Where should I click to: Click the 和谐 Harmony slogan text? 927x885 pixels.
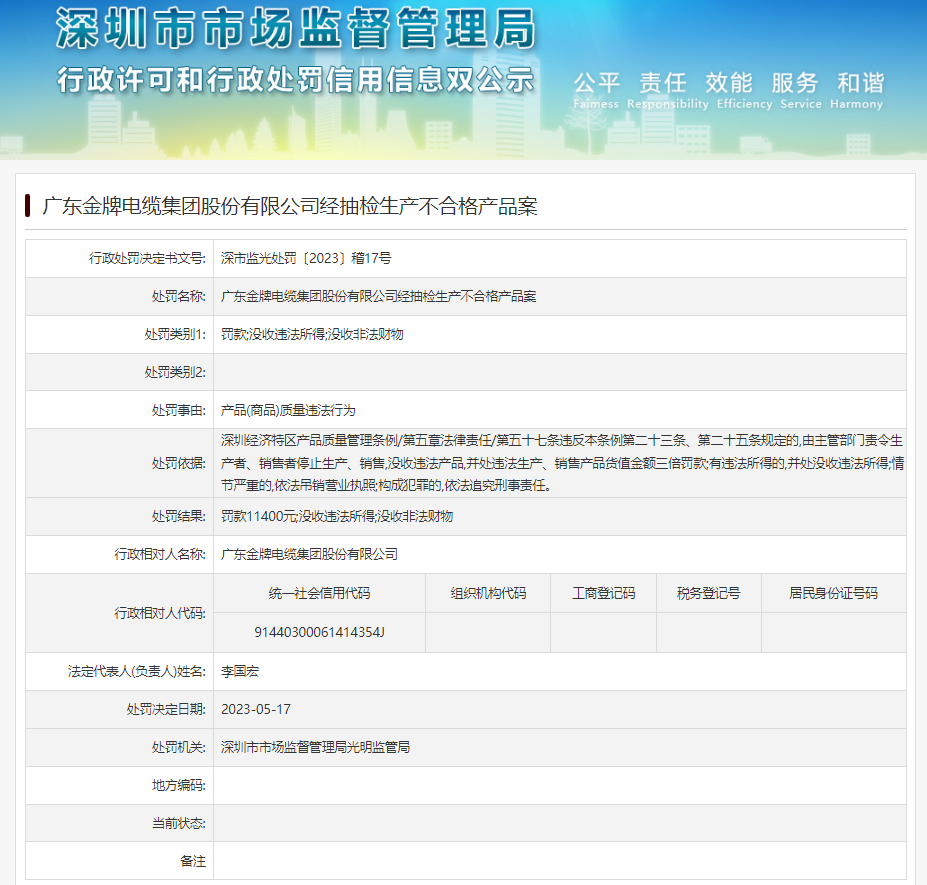[x=857, y=90]
